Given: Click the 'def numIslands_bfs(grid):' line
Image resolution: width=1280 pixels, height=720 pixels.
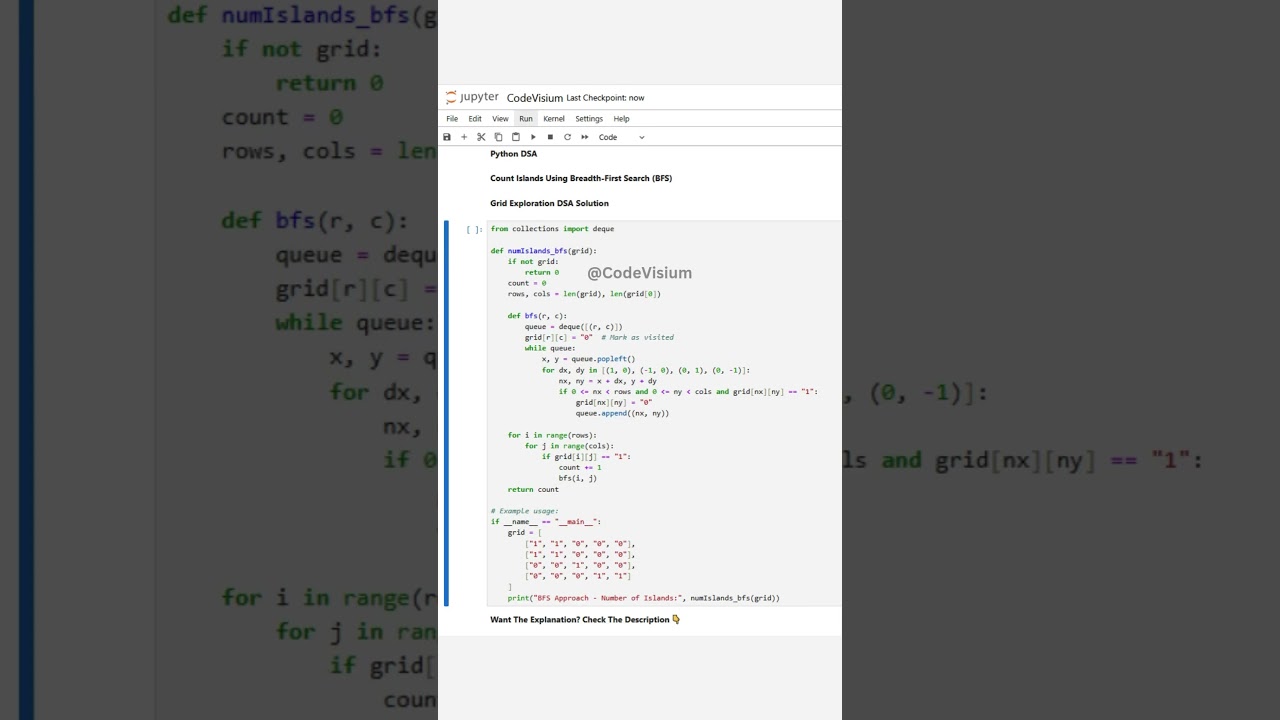Looking at the screenshot, I should (543, 251).
